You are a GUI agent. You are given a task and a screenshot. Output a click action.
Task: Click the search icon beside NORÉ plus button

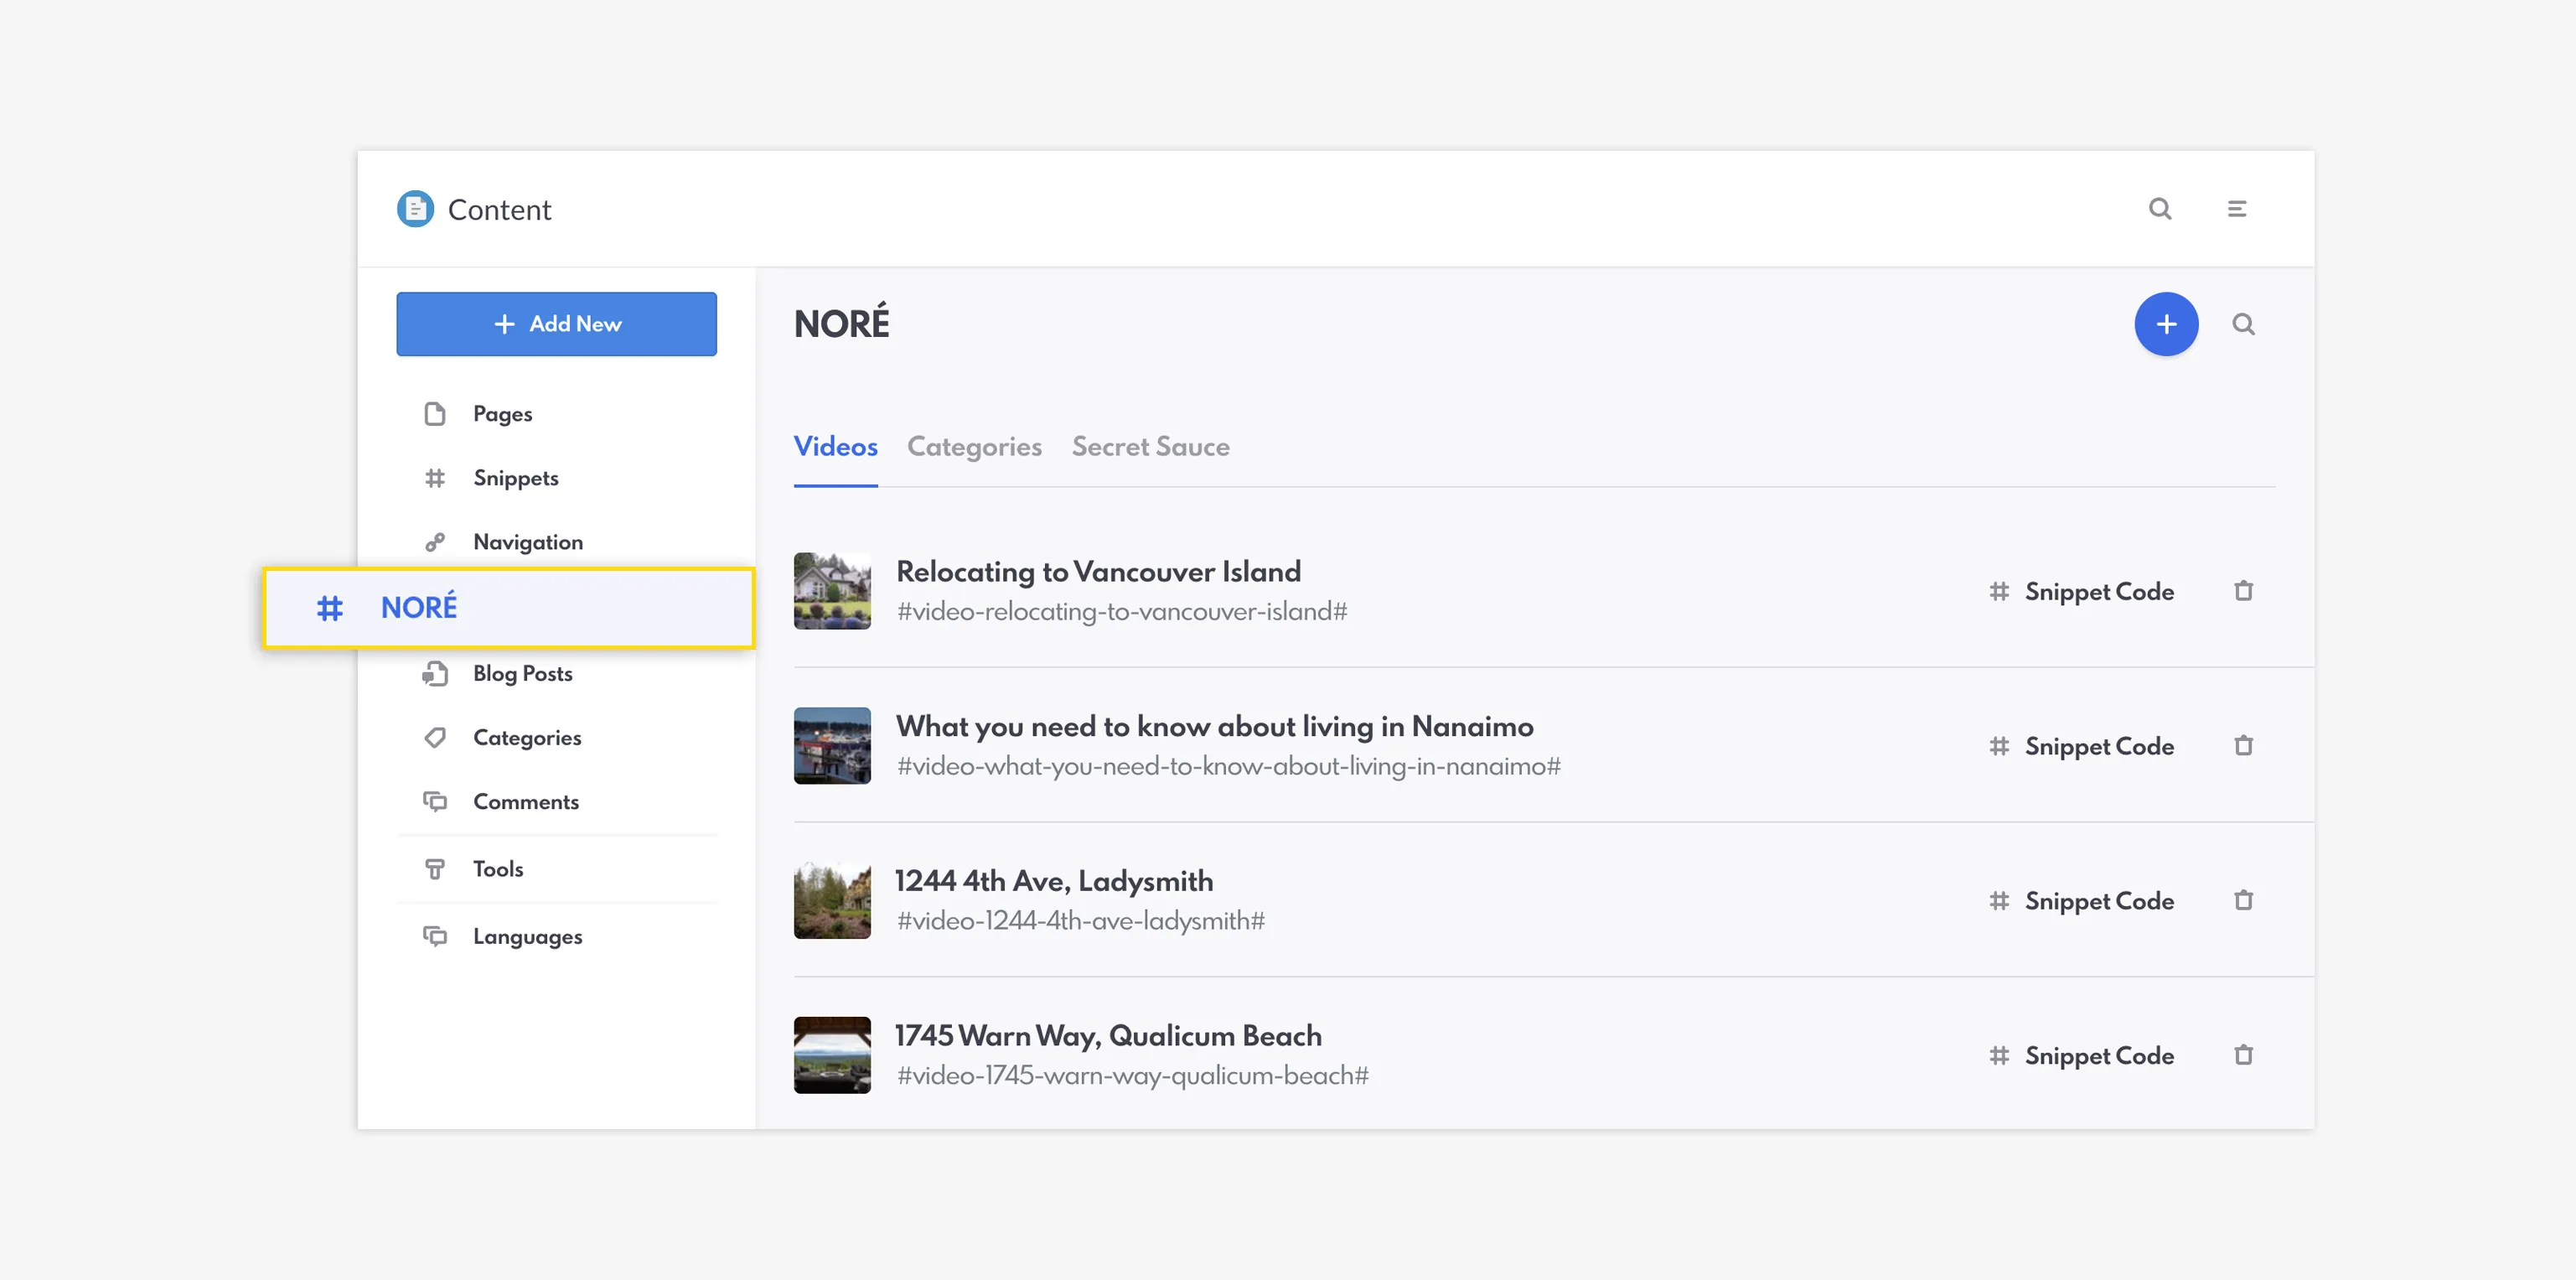point(2243,324)
